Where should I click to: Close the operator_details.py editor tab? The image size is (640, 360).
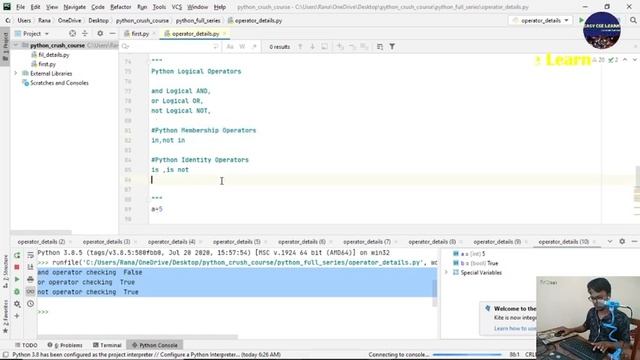pyautogui.click(x=224, y=33)
